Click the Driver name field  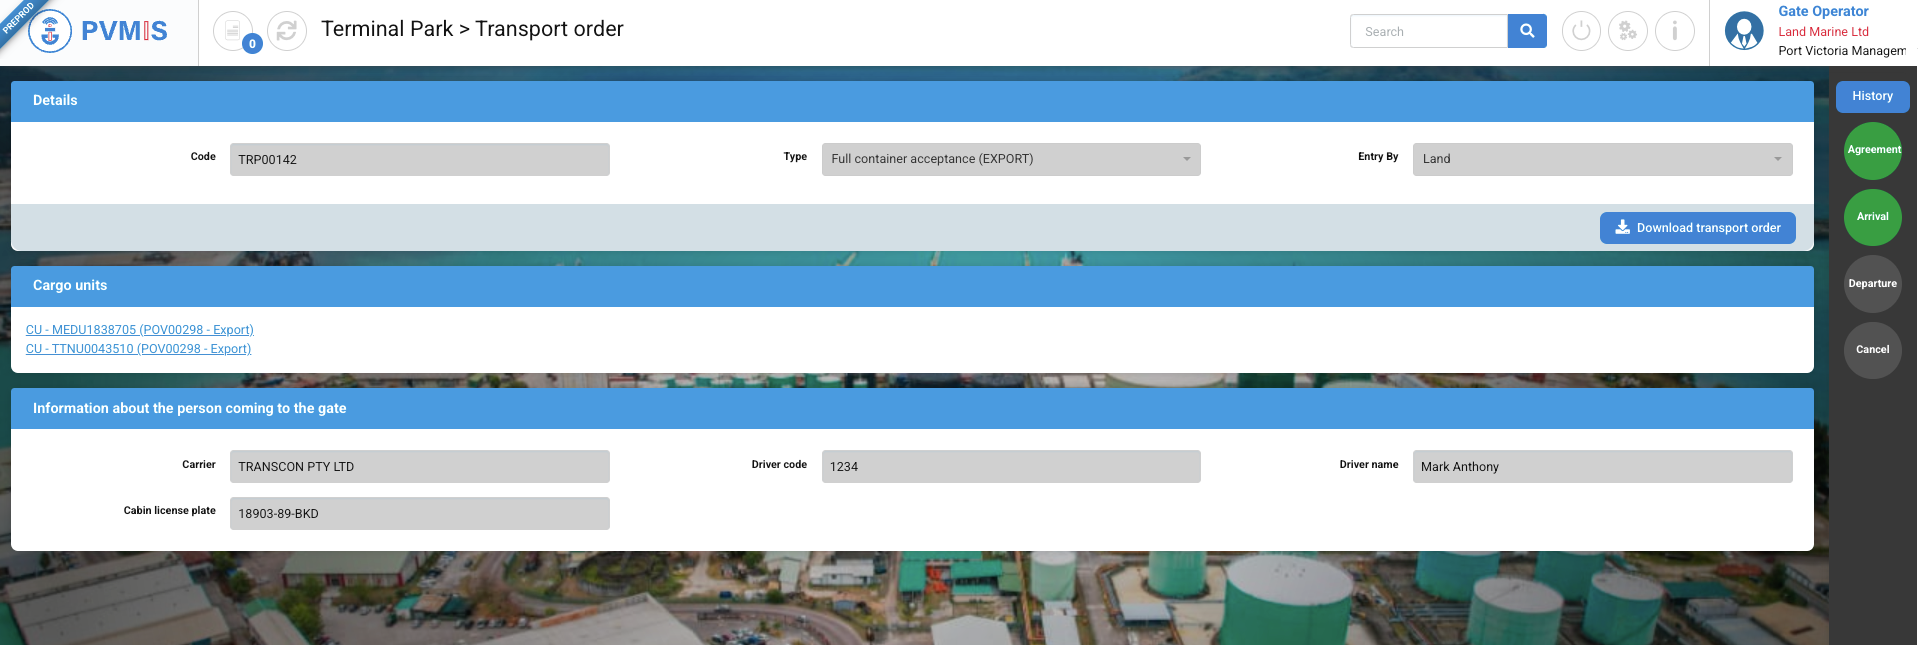(x=1601, y=467)
